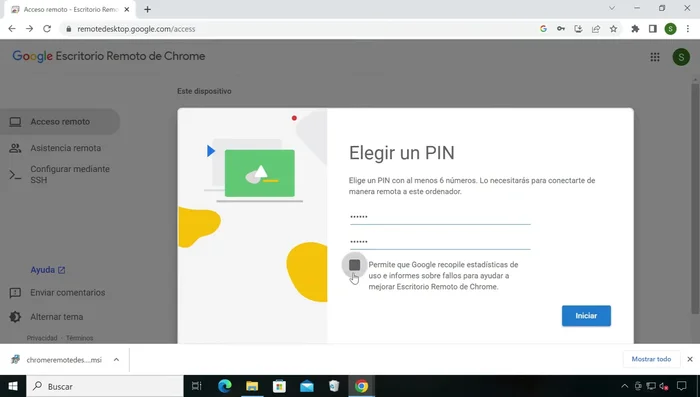This screenshot has height=397, width=700.
Task: Open network status tray icon
Action: (x=651, y=386)
